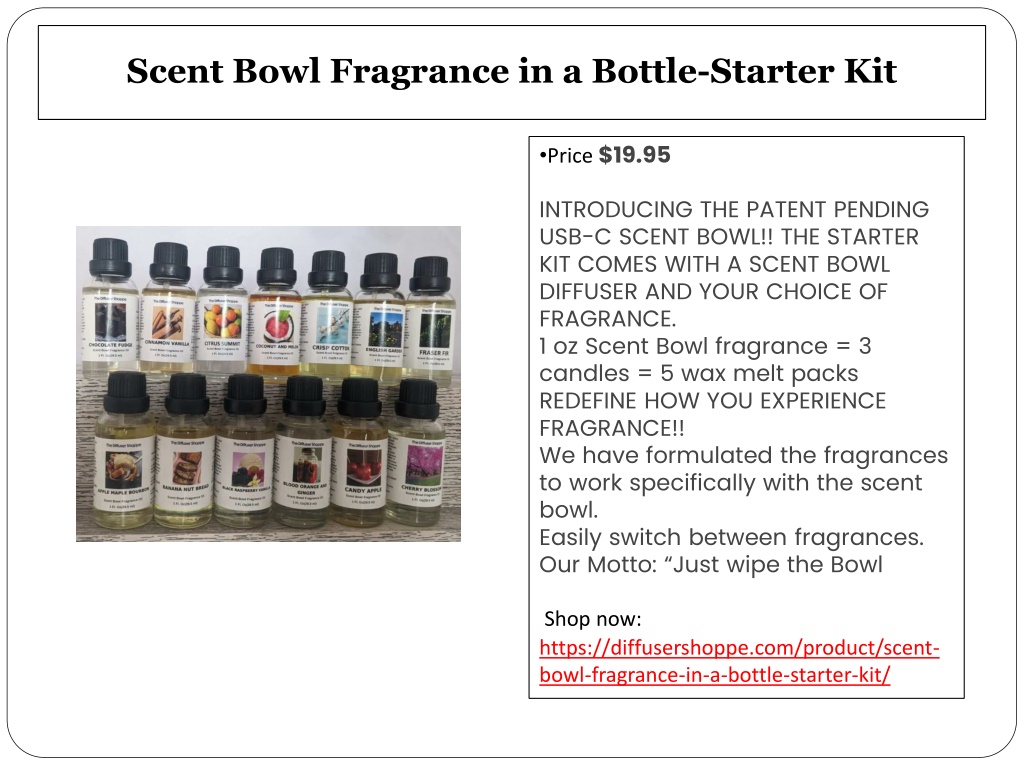Select the Apple Maple Bourbon bottle

tap(125, 450)
